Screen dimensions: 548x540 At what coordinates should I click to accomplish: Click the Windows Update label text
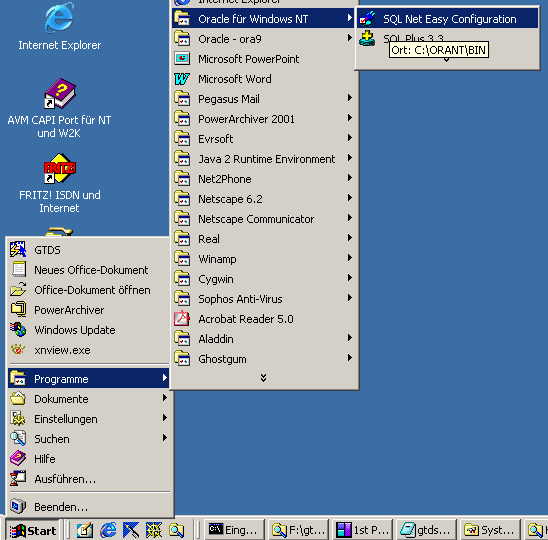pyautogui.click(x=75, y=330)
